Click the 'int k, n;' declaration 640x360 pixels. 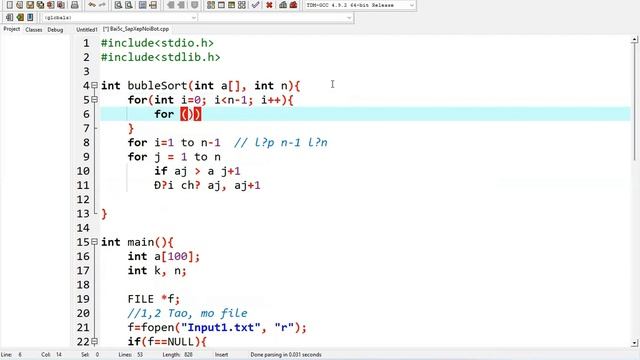(157, 270)
